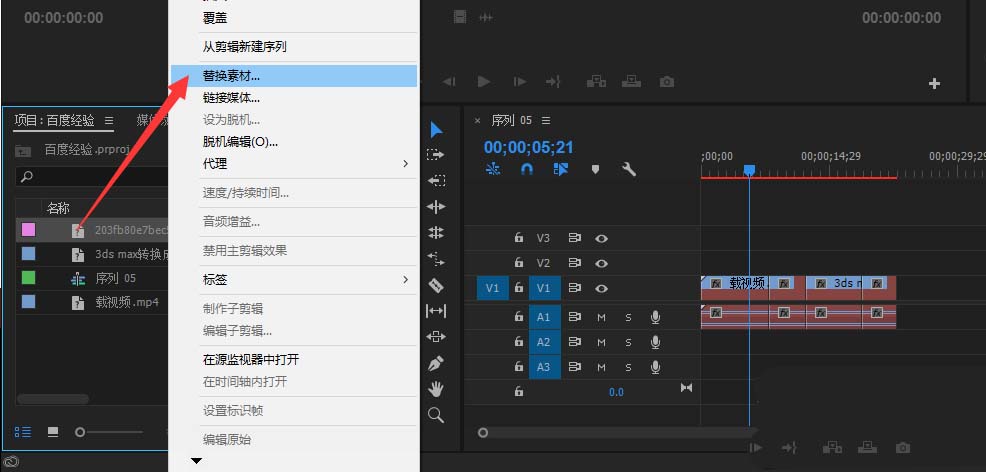Image resolution: width=986 pixels, height=472 pixels.
Task: Select the Track Select Forward tool
Action: 435,155
